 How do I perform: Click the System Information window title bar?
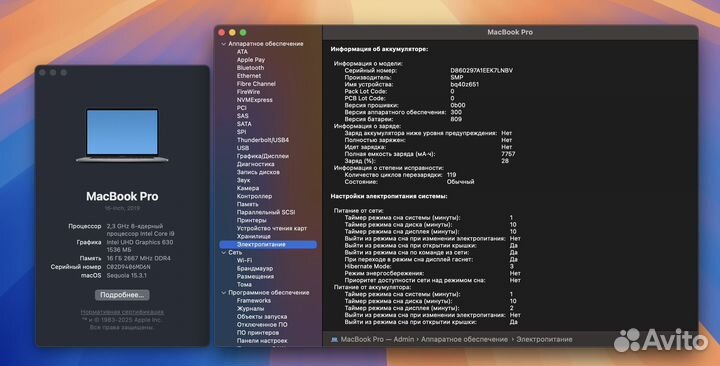click(x=510, y=32)
